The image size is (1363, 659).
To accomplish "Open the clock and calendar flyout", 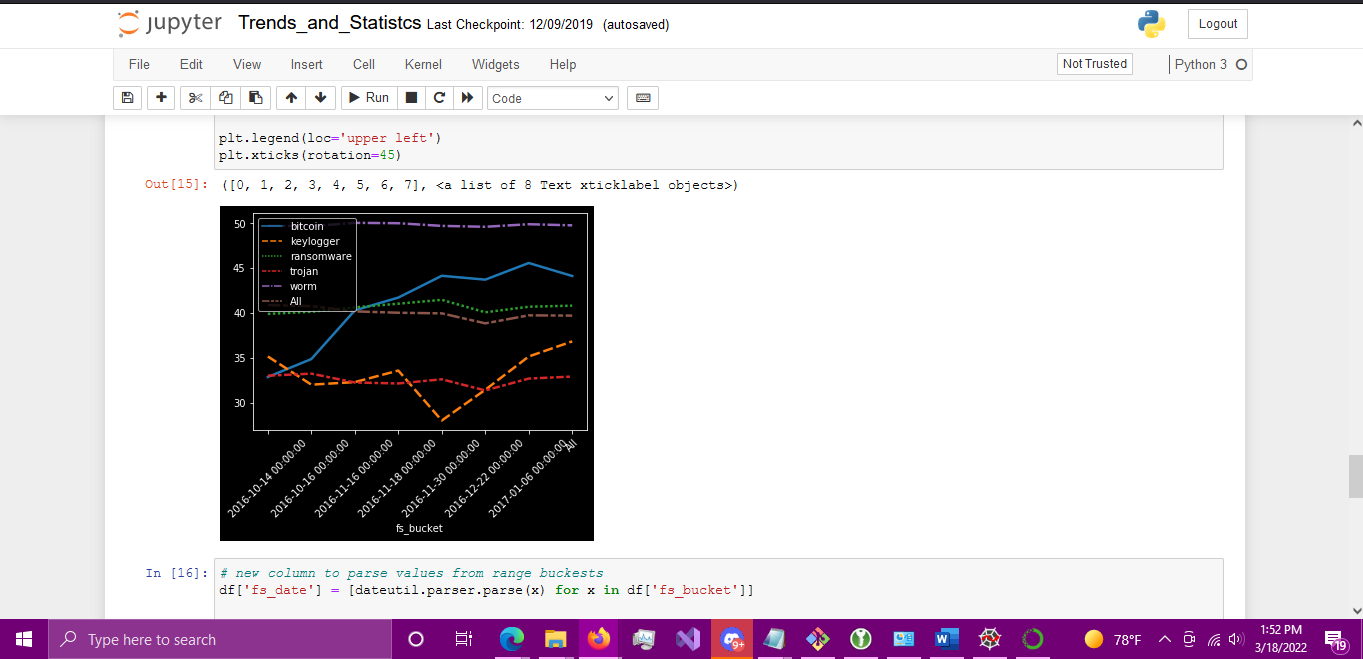I will (x=1282, y=639).
